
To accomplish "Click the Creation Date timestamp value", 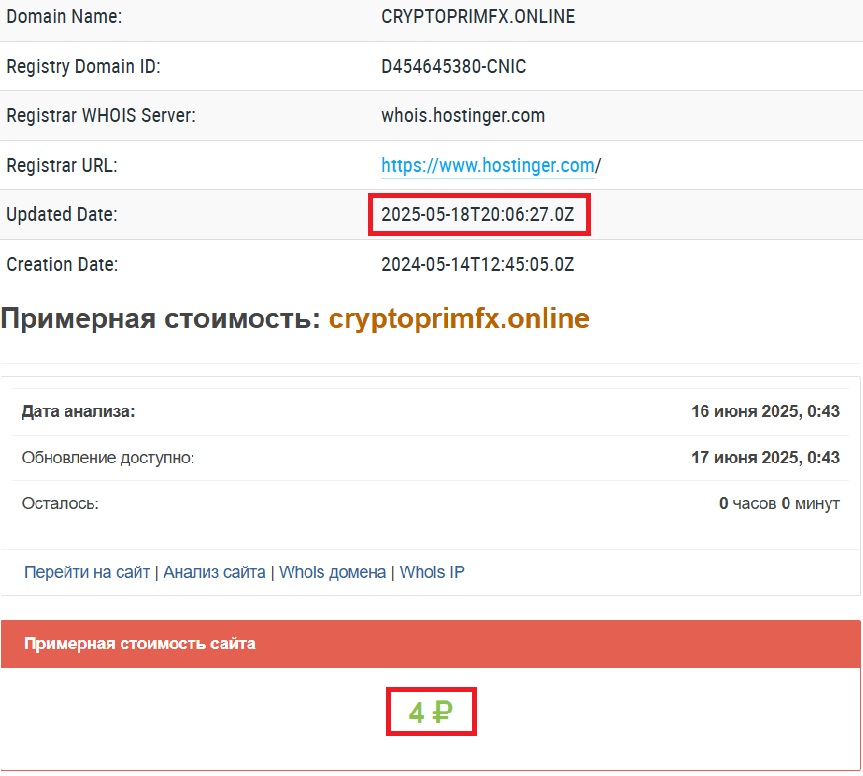I will [477, 265].
